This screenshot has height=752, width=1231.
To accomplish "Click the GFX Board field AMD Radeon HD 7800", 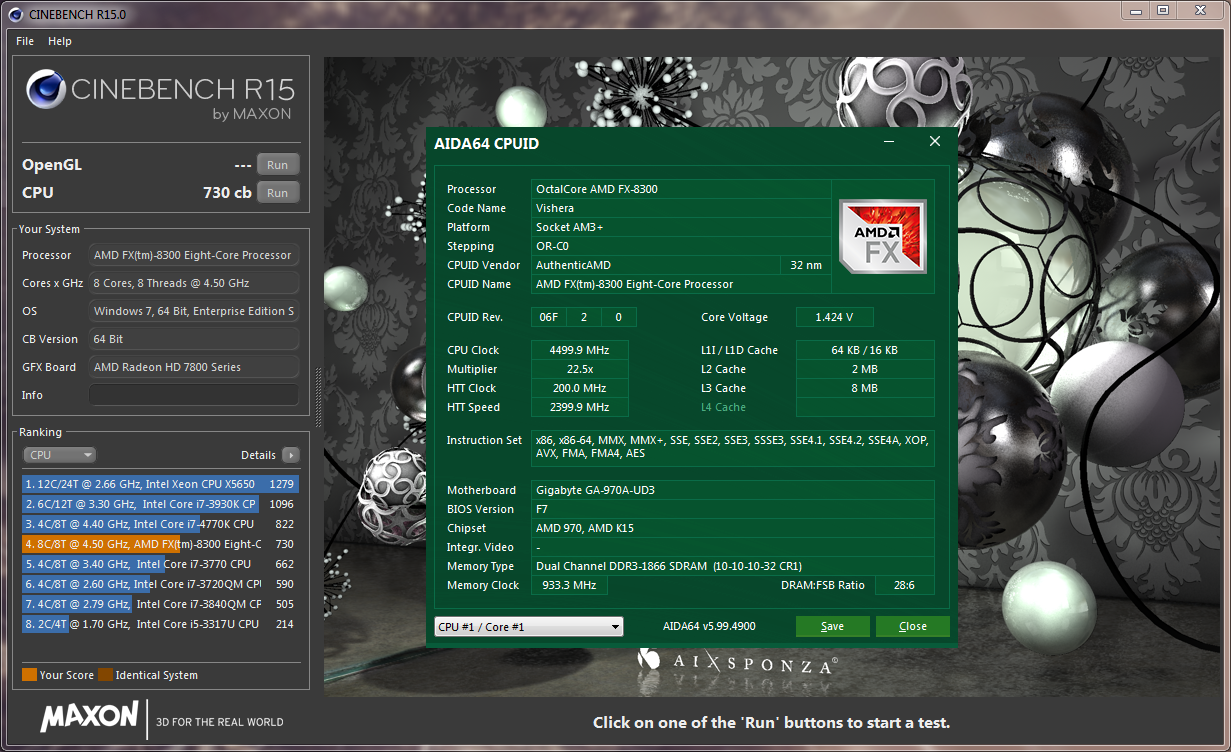I will tap(194, 367).
